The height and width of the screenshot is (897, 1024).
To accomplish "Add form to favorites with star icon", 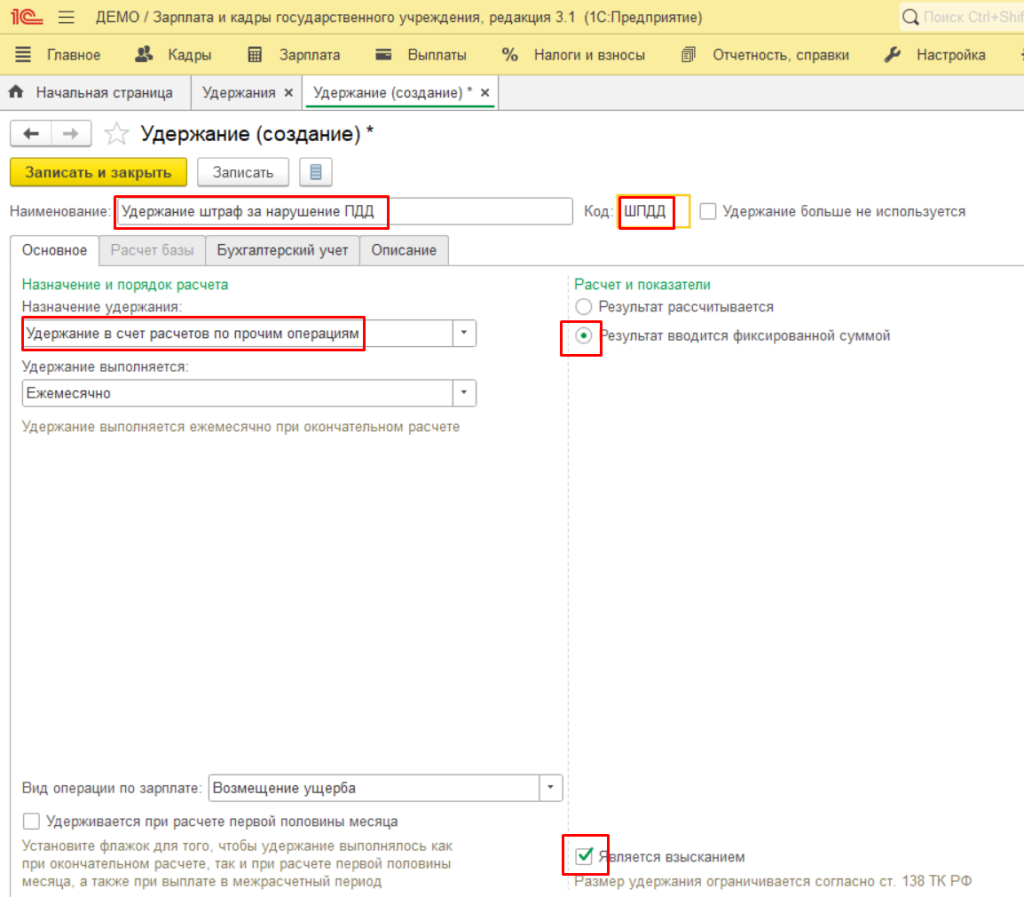I will coord(117,134).
